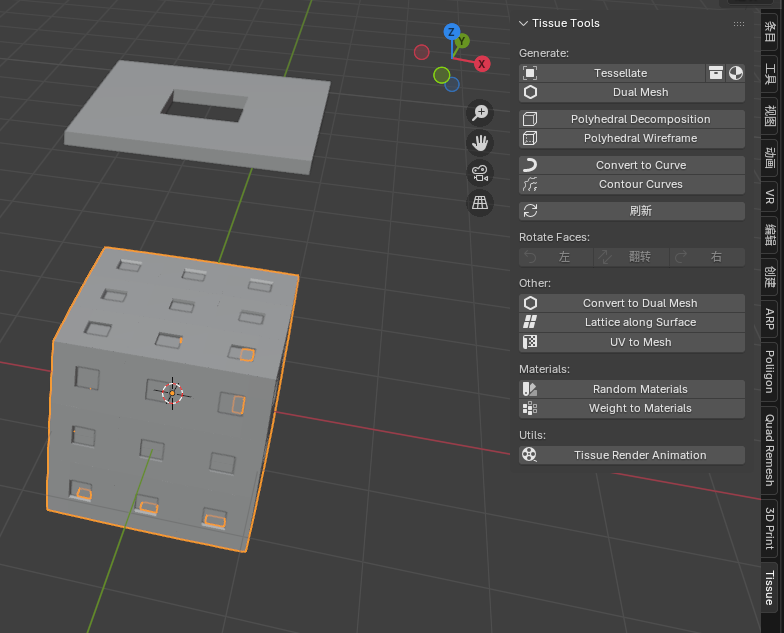Open the Quad Remesh sidebar tab
Image resolution: width=784 pixels, height=633 pixels.
pyautogui.click(x=770, y=450)
